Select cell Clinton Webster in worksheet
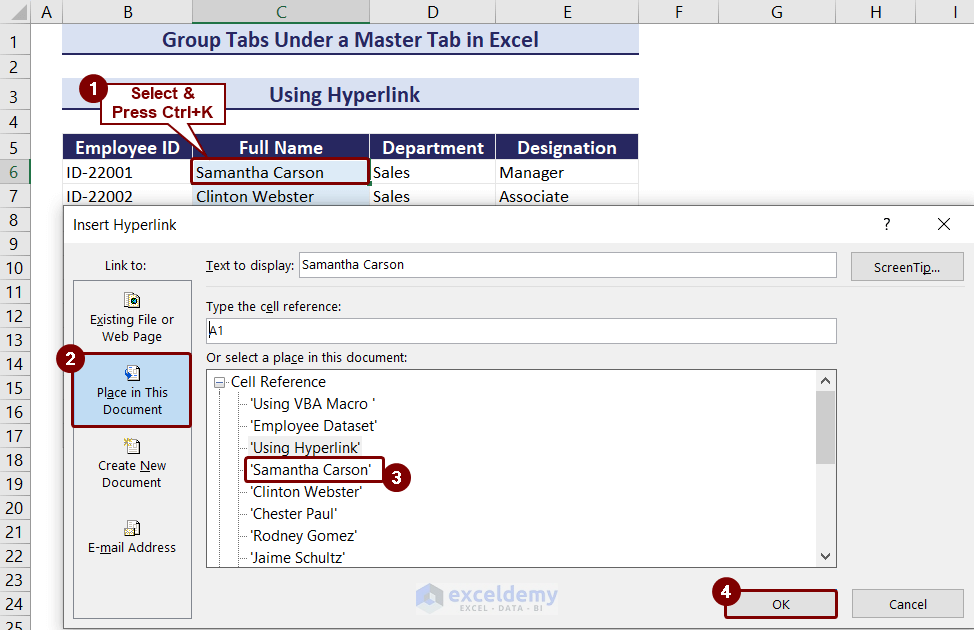This screenshot has width=974, height=630. point(280,196)
